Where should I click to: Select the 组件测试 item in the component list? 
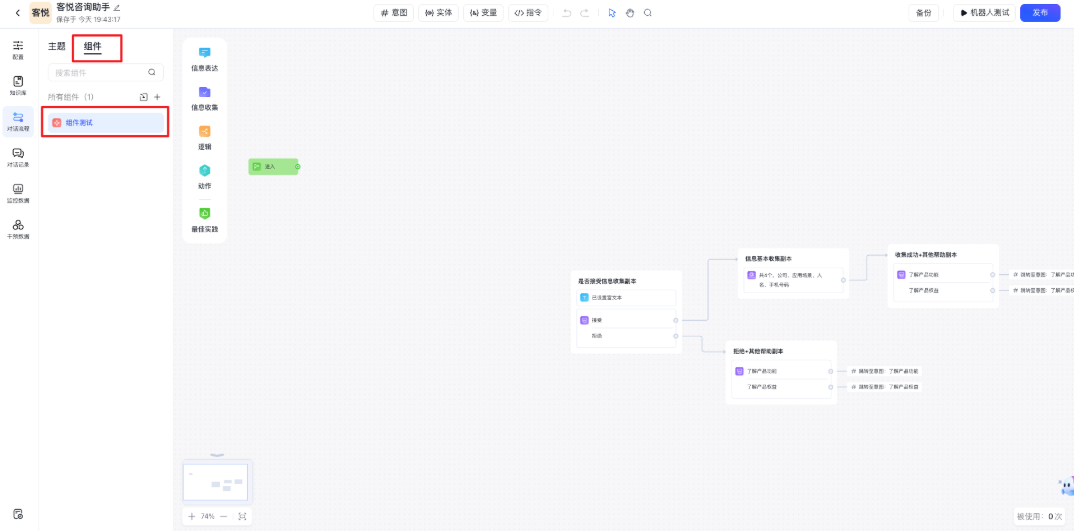[x=106, y=122]
